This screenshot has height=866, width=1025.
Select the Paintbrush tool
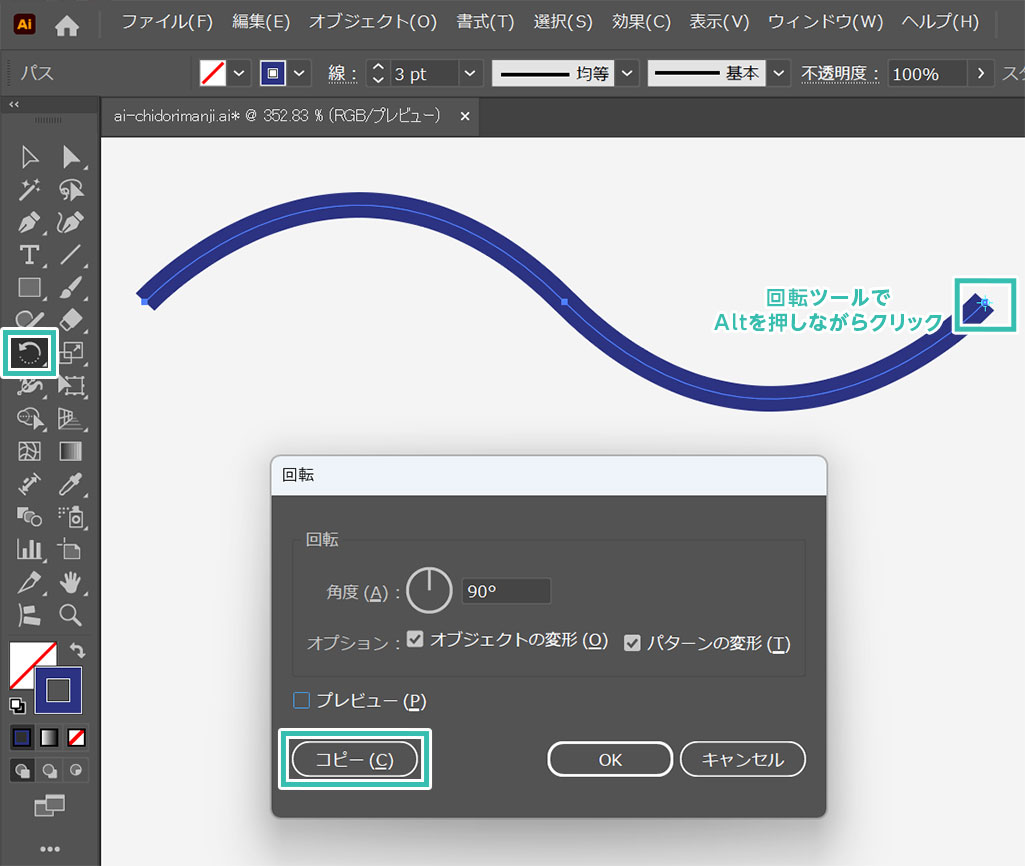click(71, 288)
